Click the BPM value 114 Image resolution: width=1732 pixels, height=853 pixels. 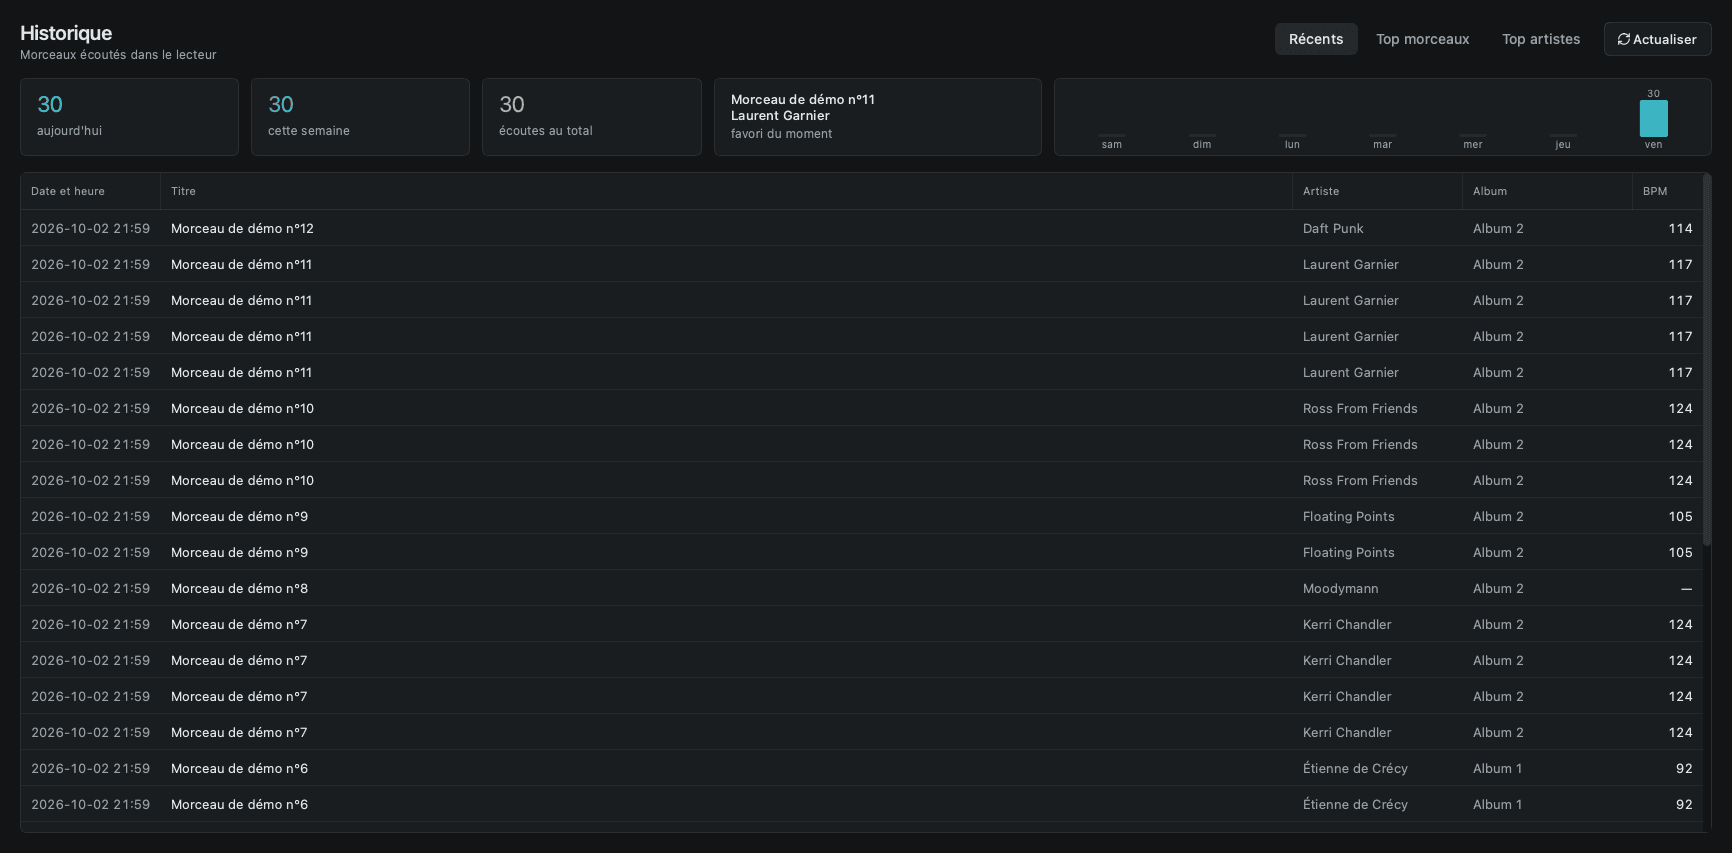tap(1680, 228)
